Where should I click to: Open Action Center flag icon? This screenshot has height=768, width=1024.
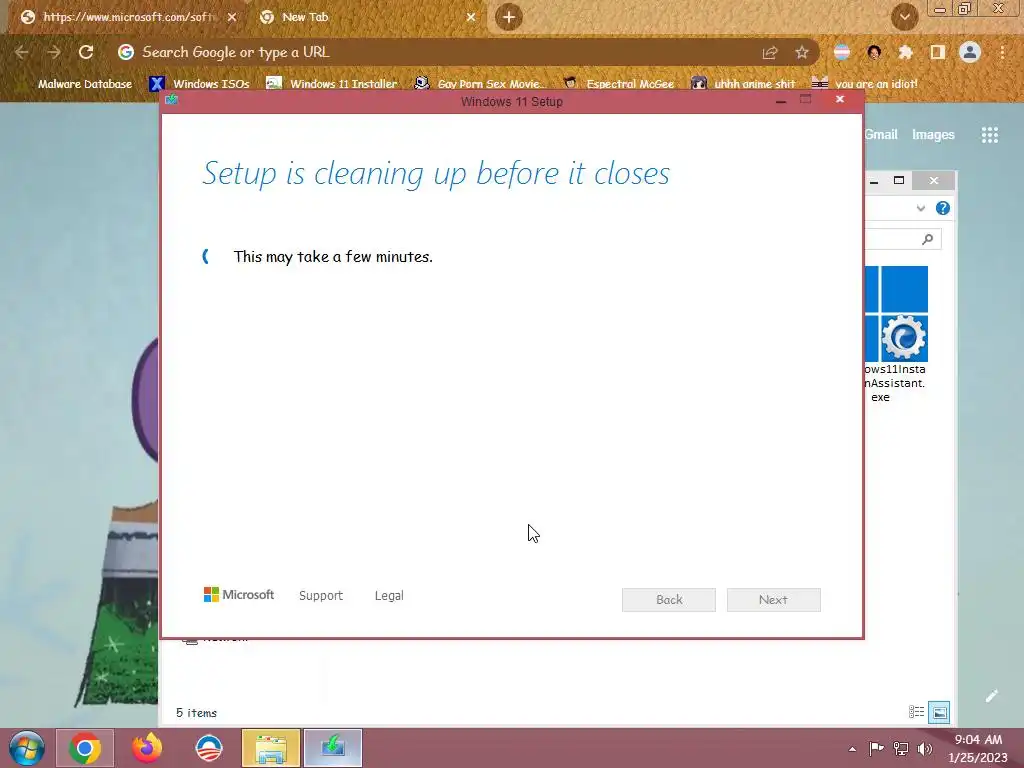tap(876, 748)
